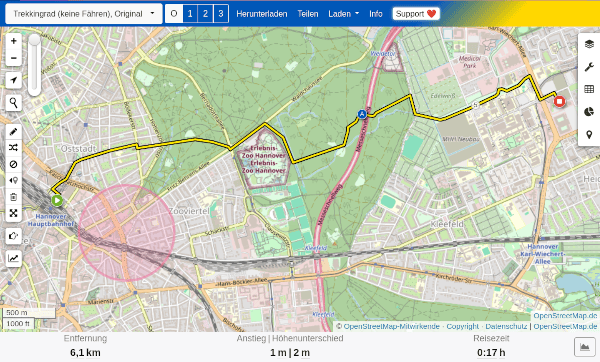
Task: Expand the elevation chart panel
Action: click(x=585, y=347)
